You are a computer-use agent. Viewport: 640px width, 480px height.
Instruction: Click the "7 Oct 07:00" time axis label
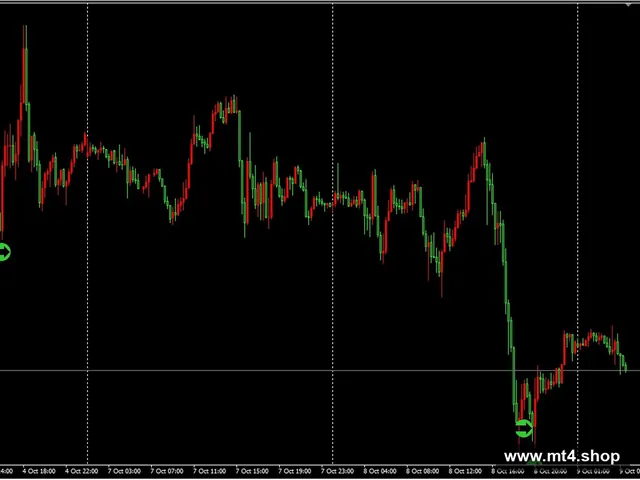(167, 471)
